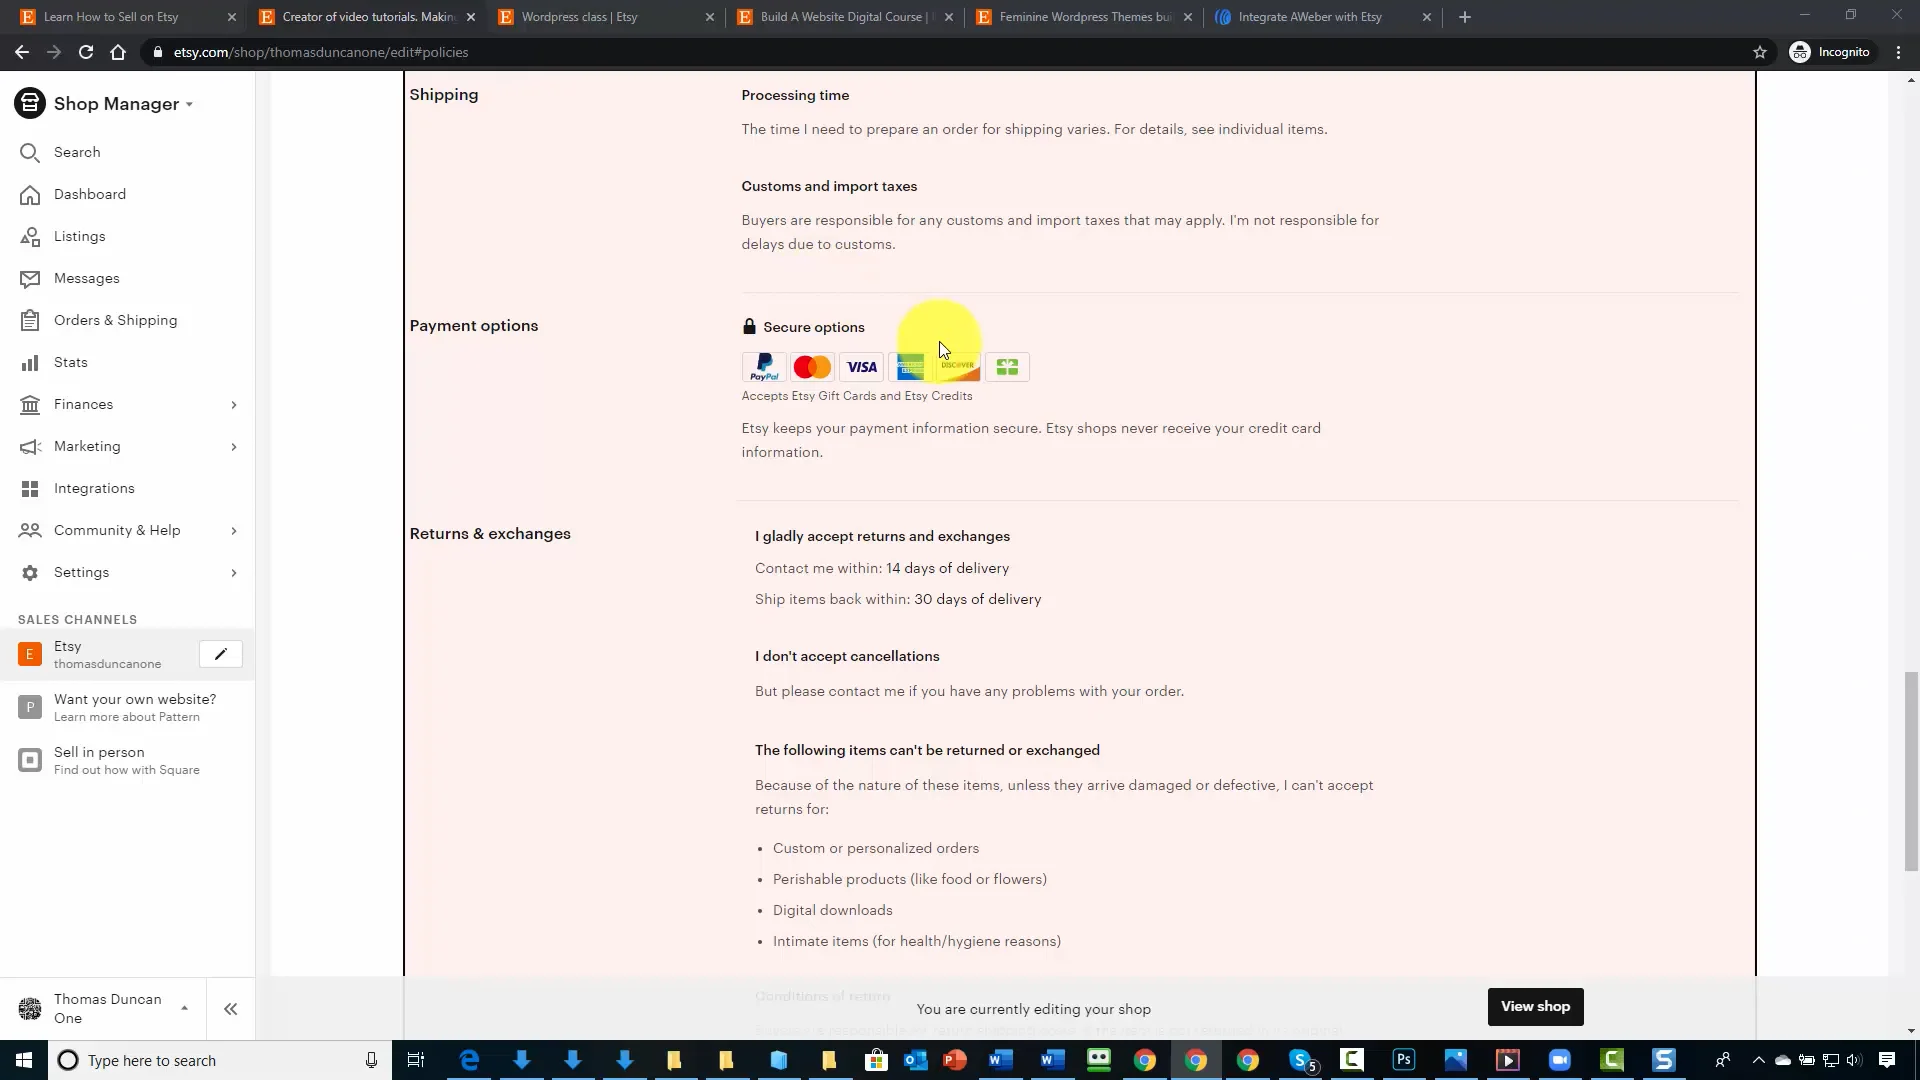Click the Visa payment icon
The image size is (1920, 1080).
861,367
